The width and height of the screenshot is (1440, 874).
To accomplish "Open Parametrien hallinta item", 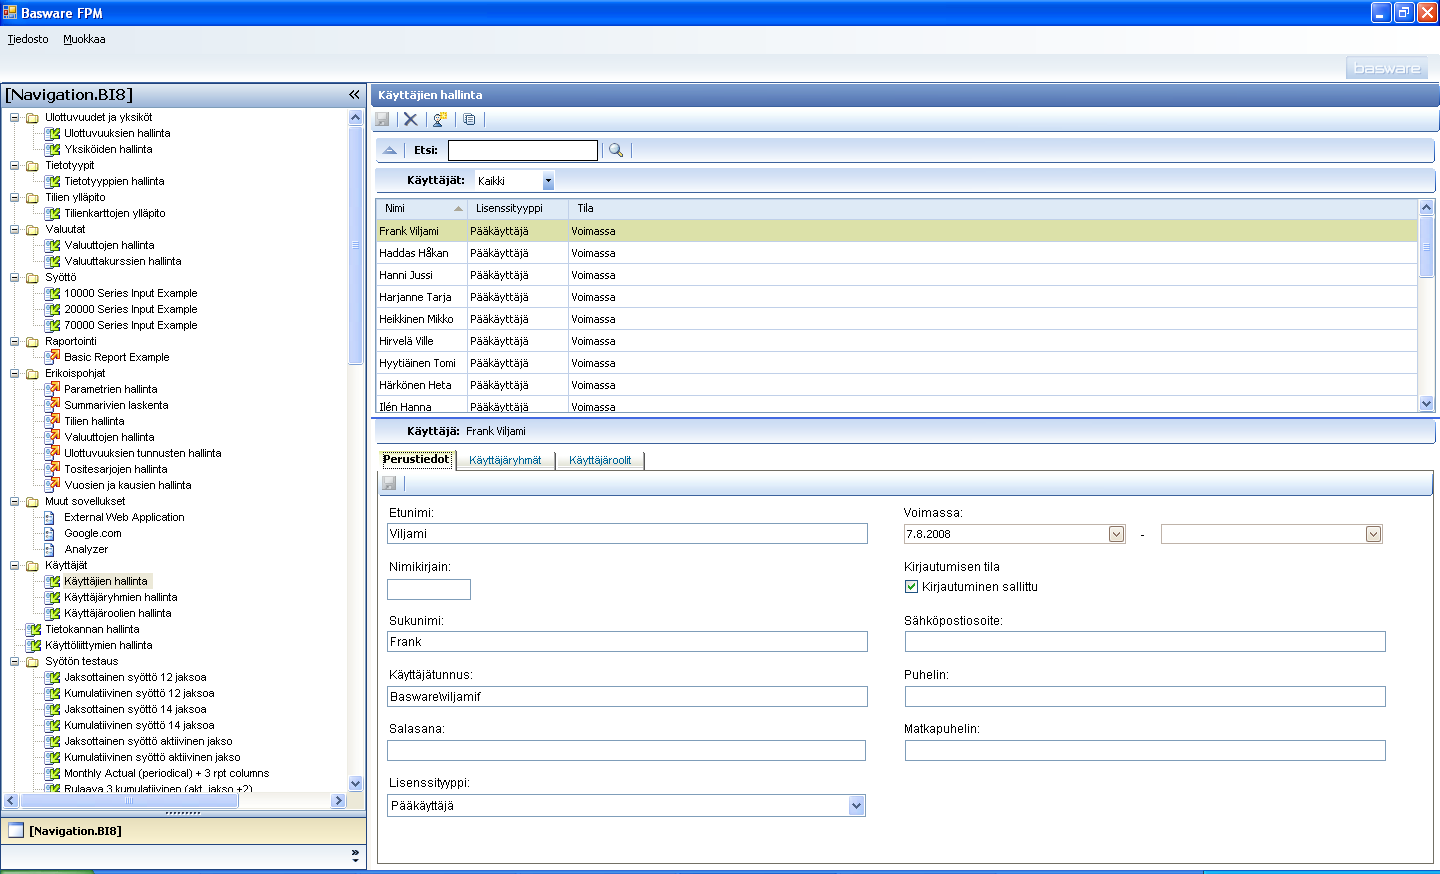I will click(x=111, y=389).
